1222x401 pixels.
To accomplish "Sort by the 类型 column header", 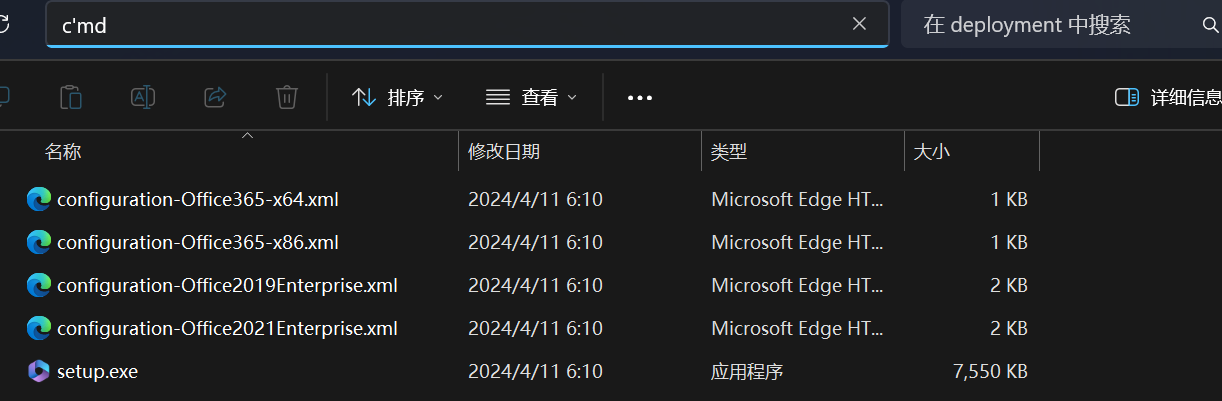I will 729,152.
